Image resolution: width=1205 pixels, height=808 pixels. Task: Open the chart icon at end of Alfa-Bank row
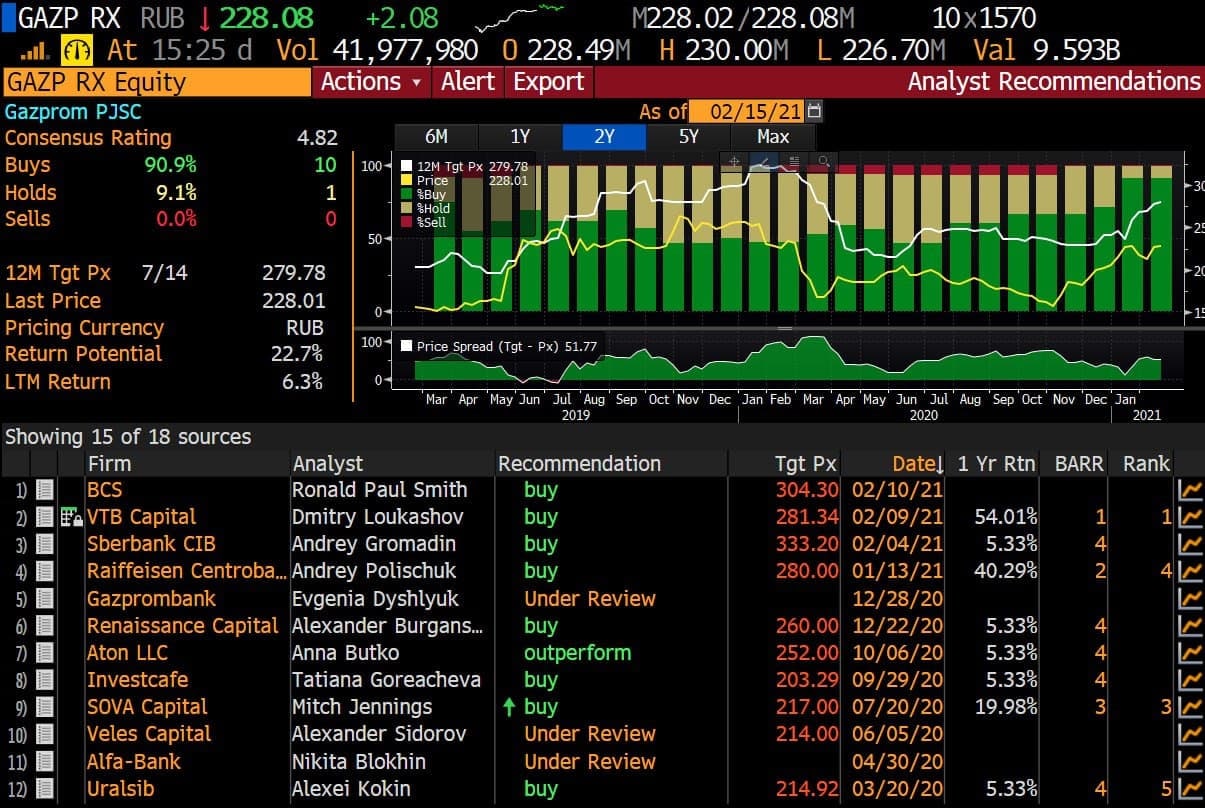pos(1190,761)
